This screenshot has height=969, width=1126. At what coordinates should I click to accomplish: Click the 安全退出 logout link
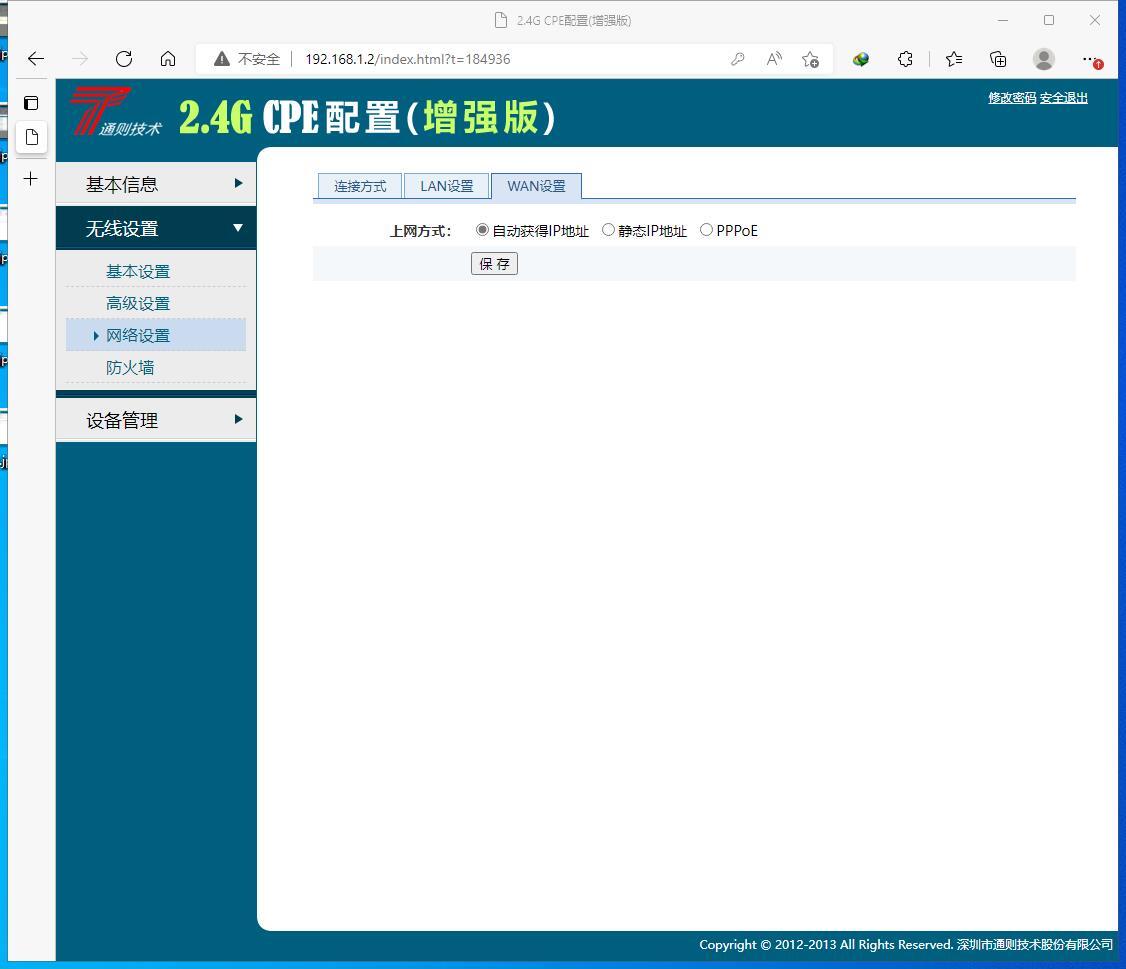click(1064, 98)
